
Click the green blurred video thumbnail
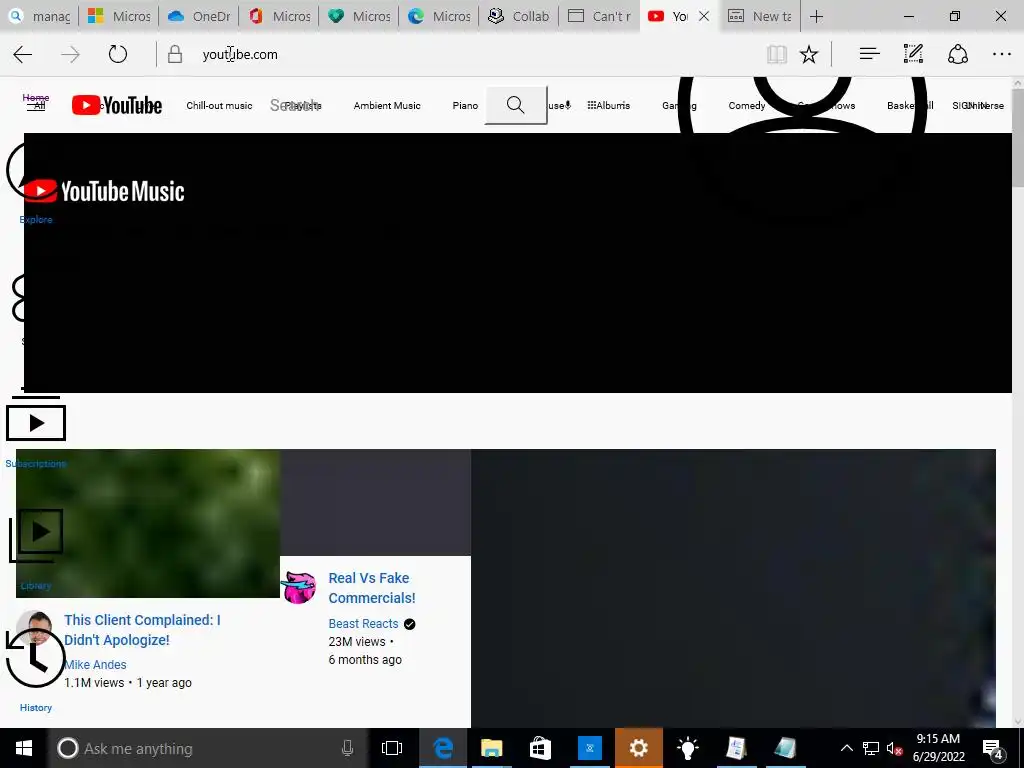(148, 523)
